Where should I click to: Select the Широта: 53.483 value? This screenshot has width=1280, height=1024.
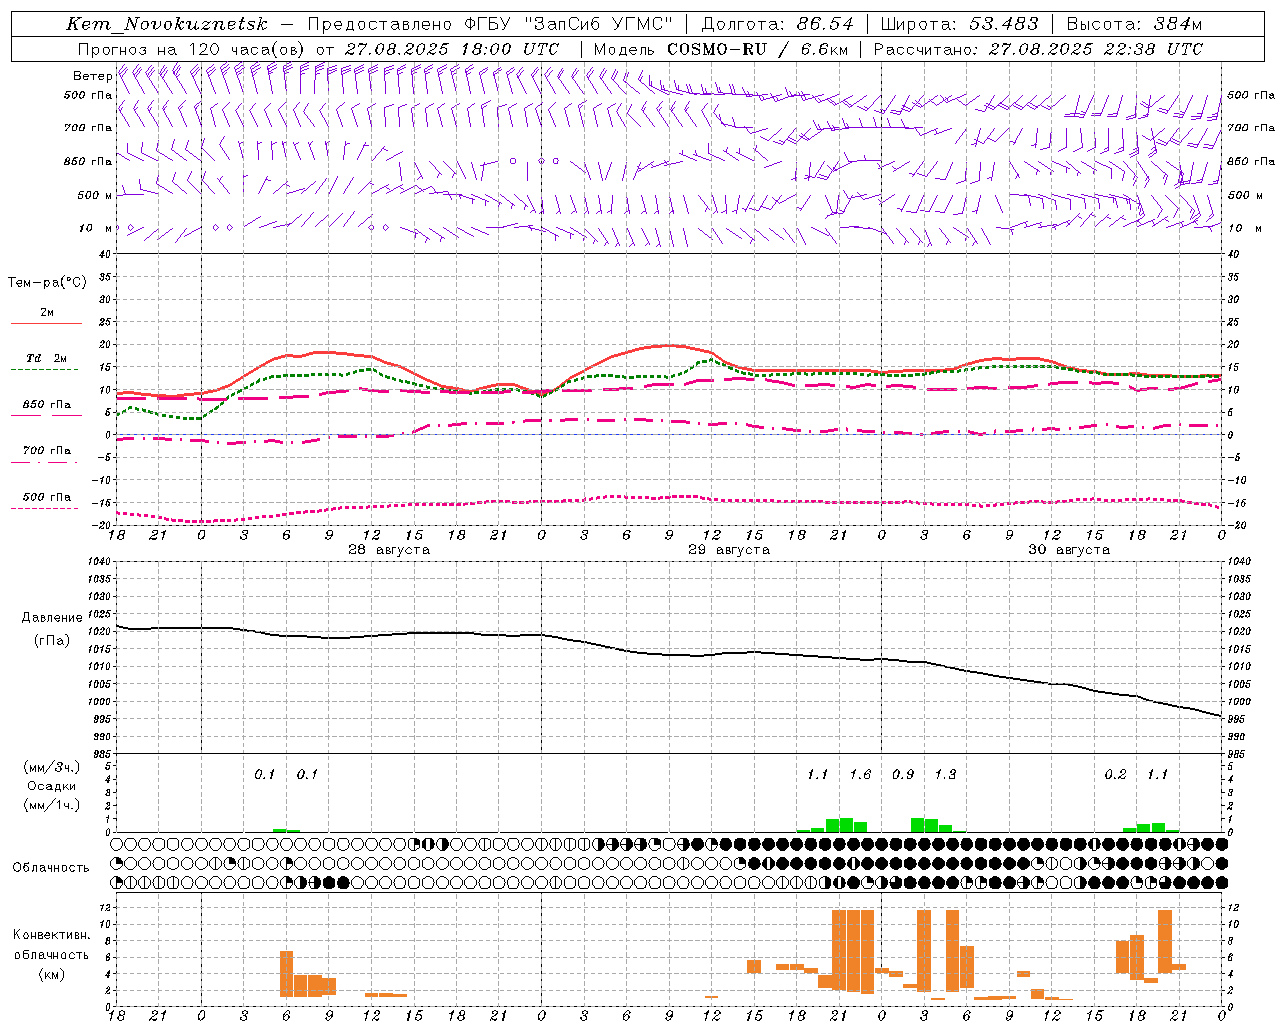click(960, 24)
